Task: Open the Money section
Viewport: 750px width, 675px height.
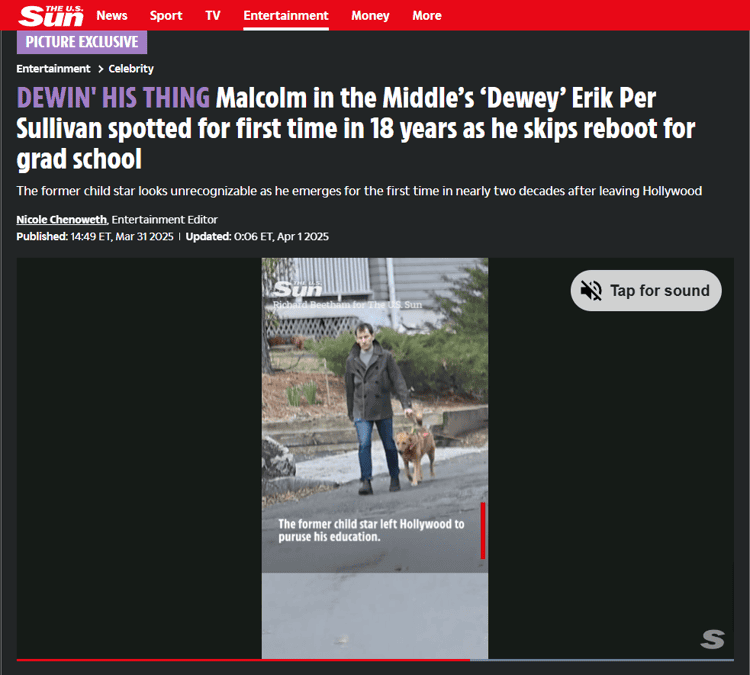Action: [370, 15]
